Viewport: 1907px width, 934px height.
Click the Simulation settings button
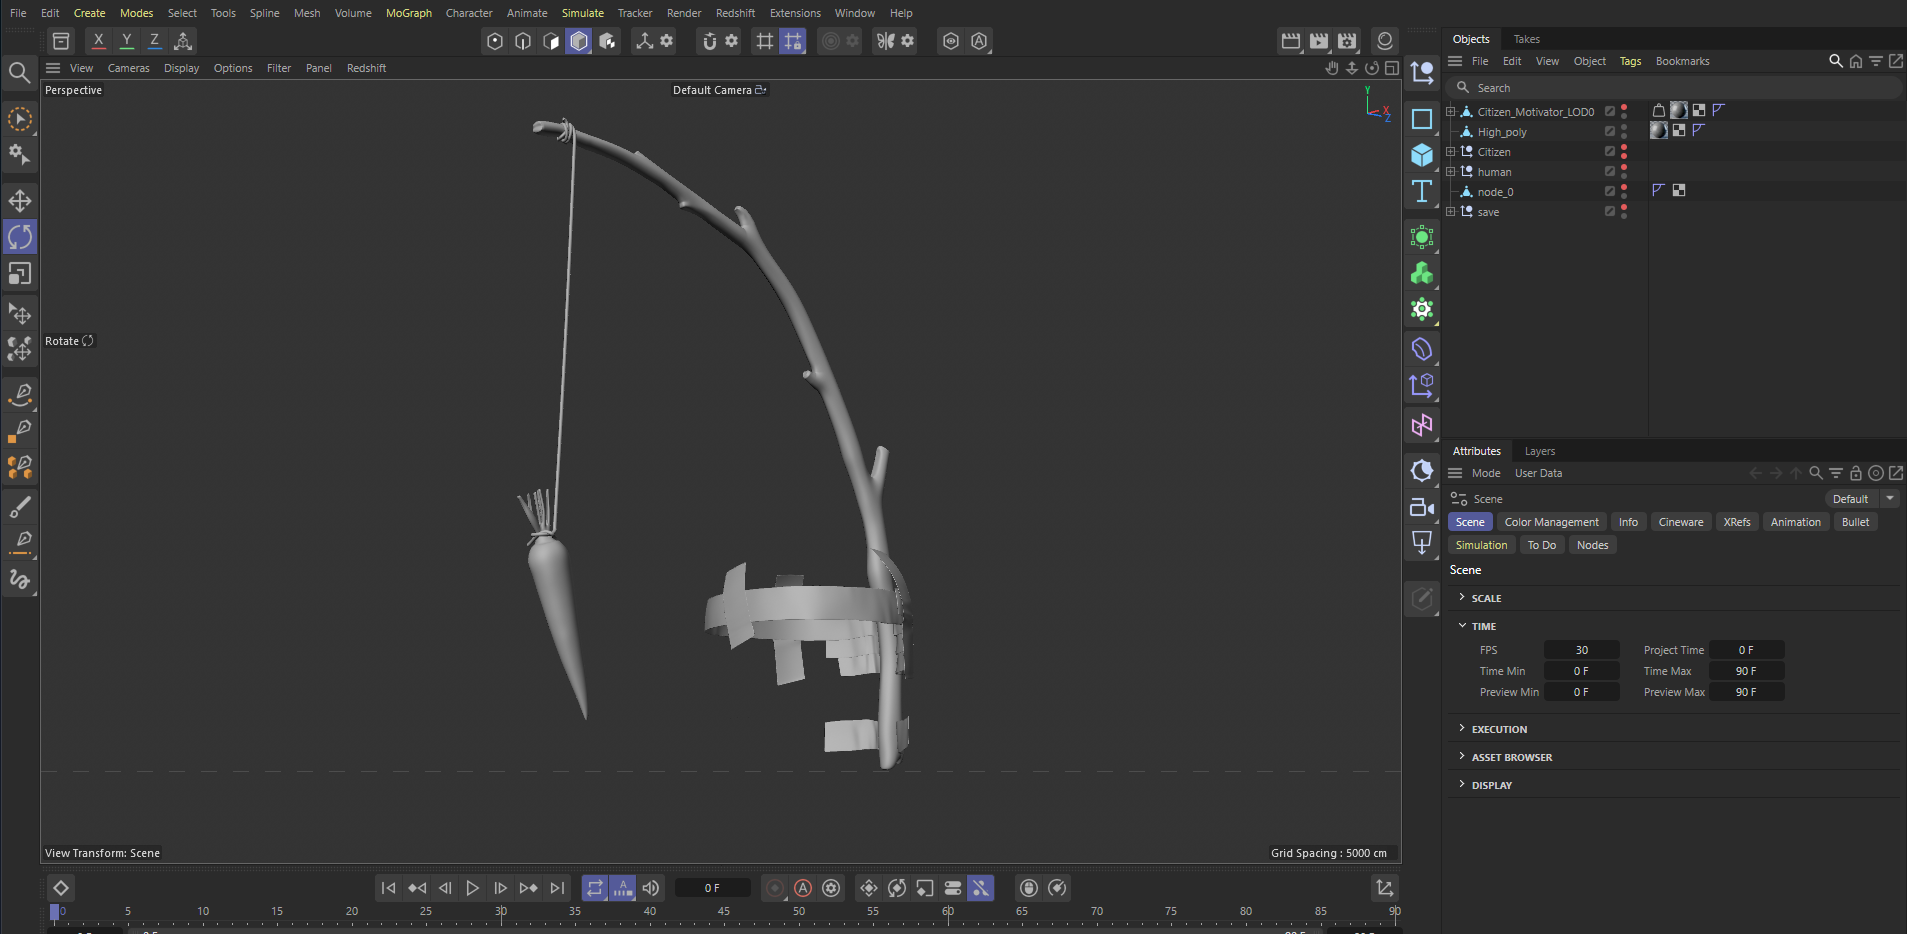point(1481,545)
